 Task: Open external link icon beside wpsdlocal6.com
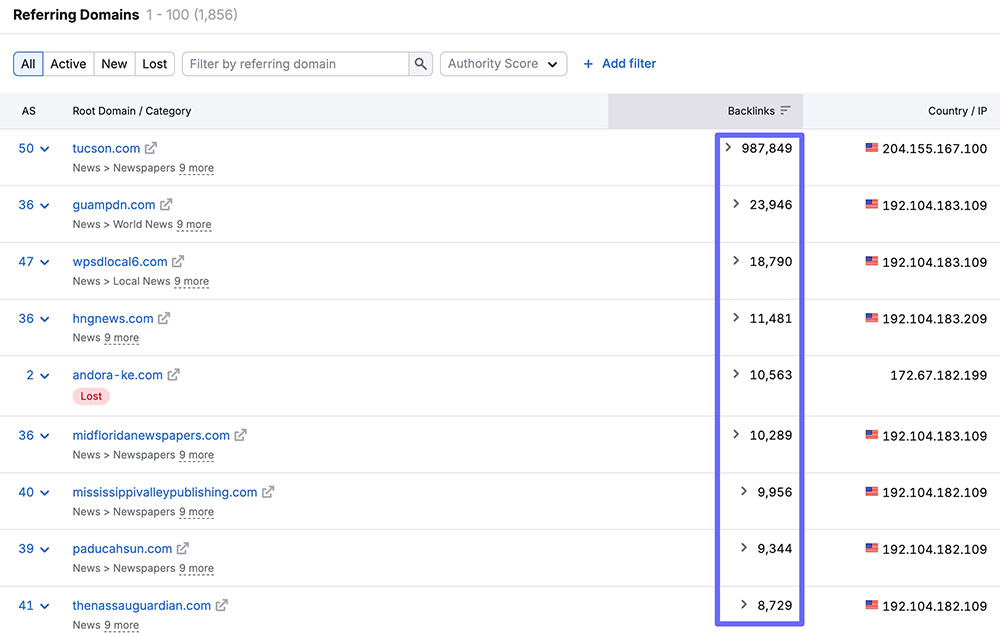(x=178, y=261)
